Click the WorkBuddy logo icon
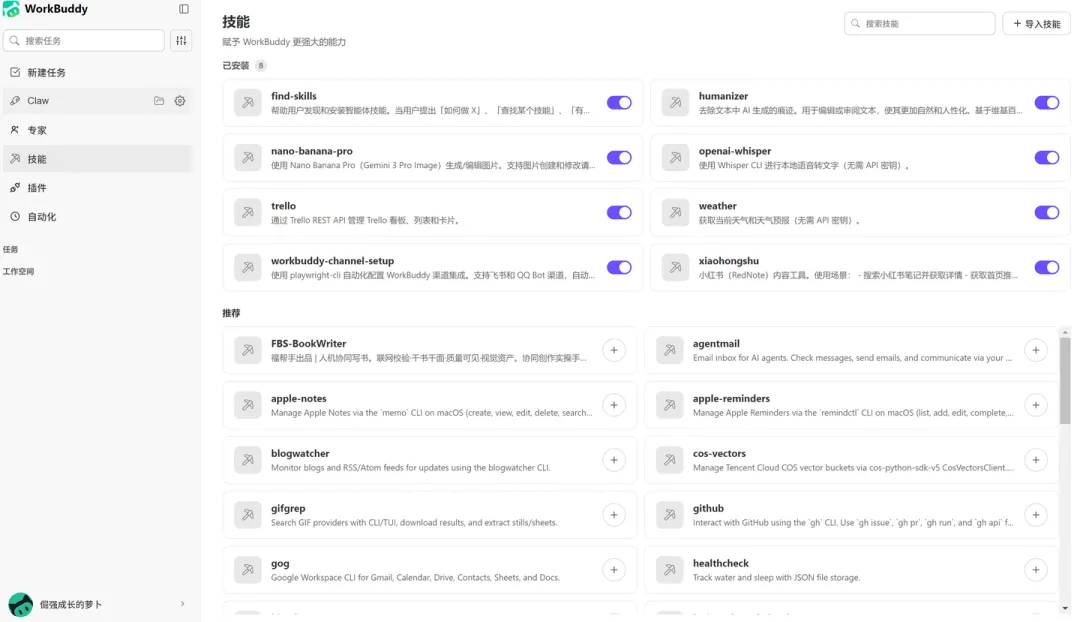This screenshot has height=622, width=1080. [x=11, y=9]
